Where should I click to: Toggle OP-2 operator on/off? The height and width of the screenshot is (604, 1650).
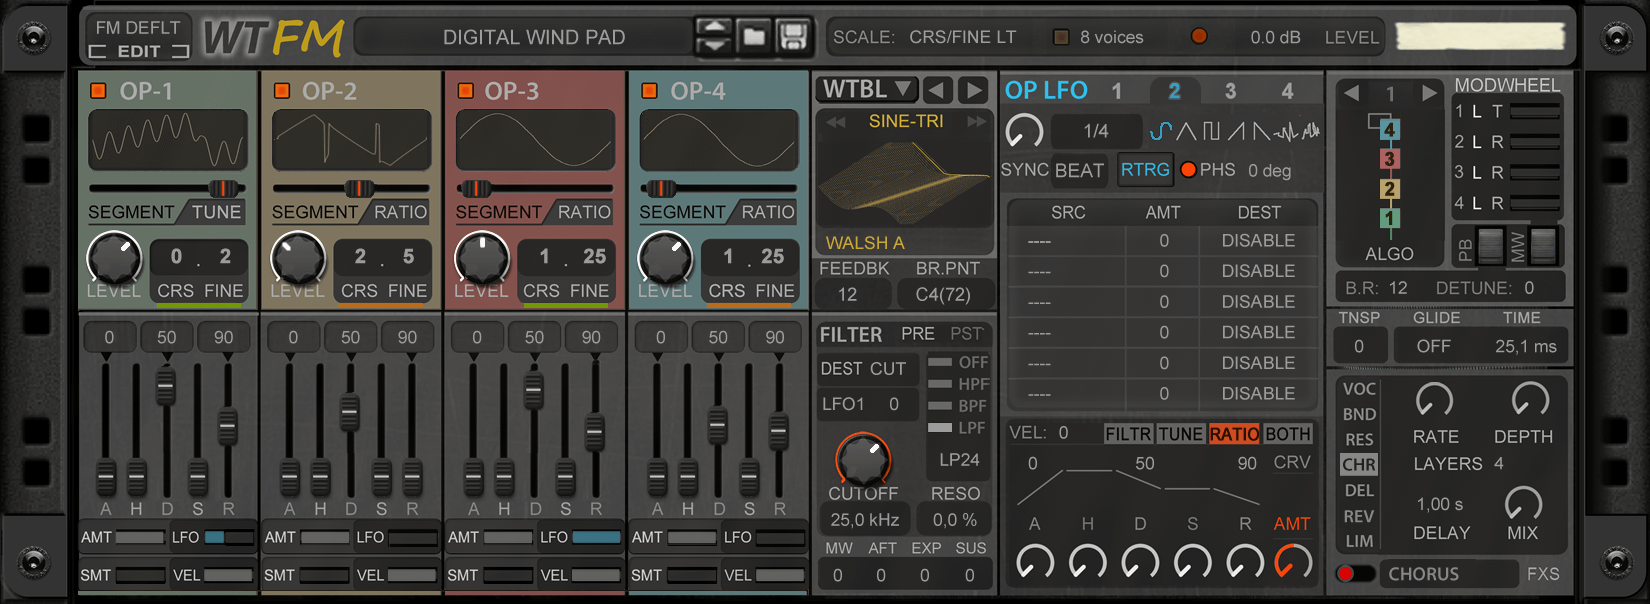pos(282,91)
